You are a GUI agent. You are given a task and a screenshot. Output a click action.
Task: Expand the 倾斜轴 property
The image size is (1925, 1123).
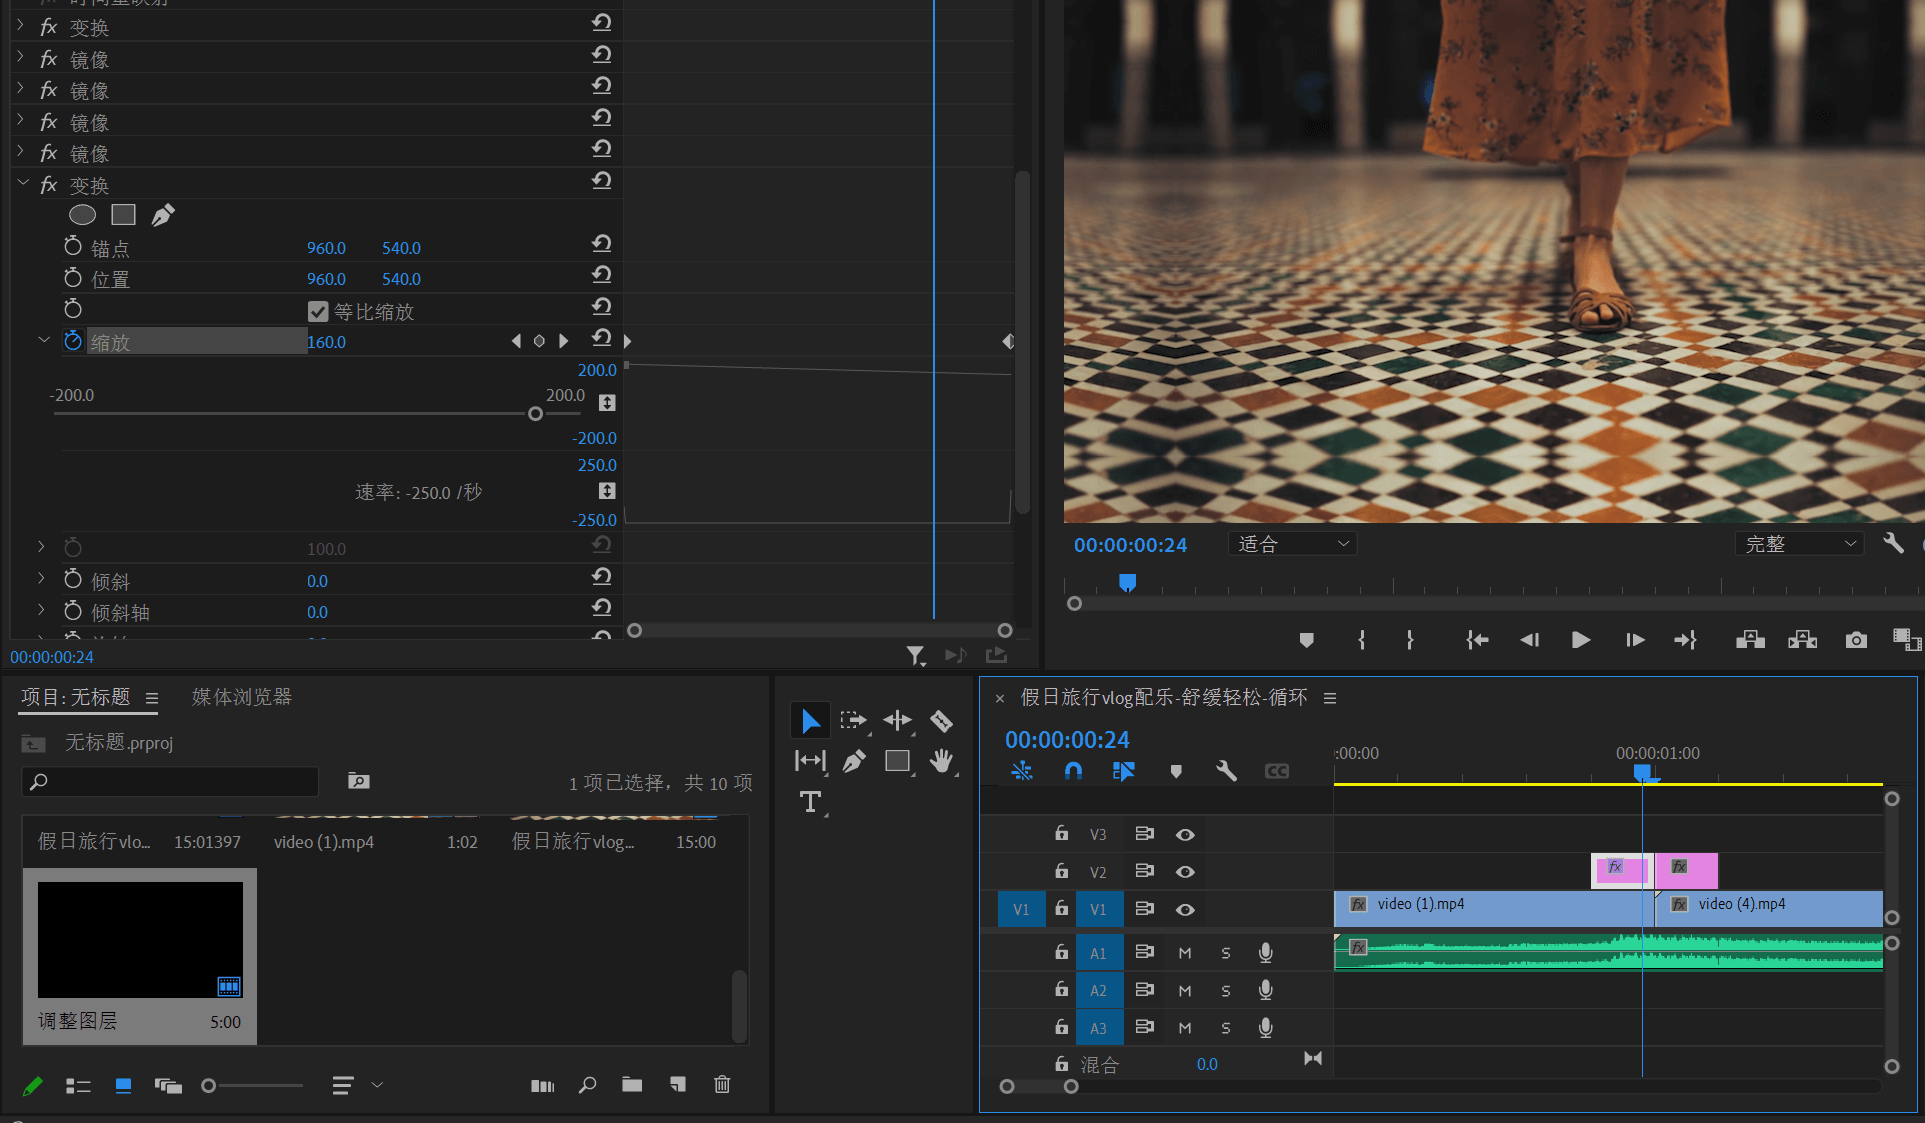(x=41, y=609)
